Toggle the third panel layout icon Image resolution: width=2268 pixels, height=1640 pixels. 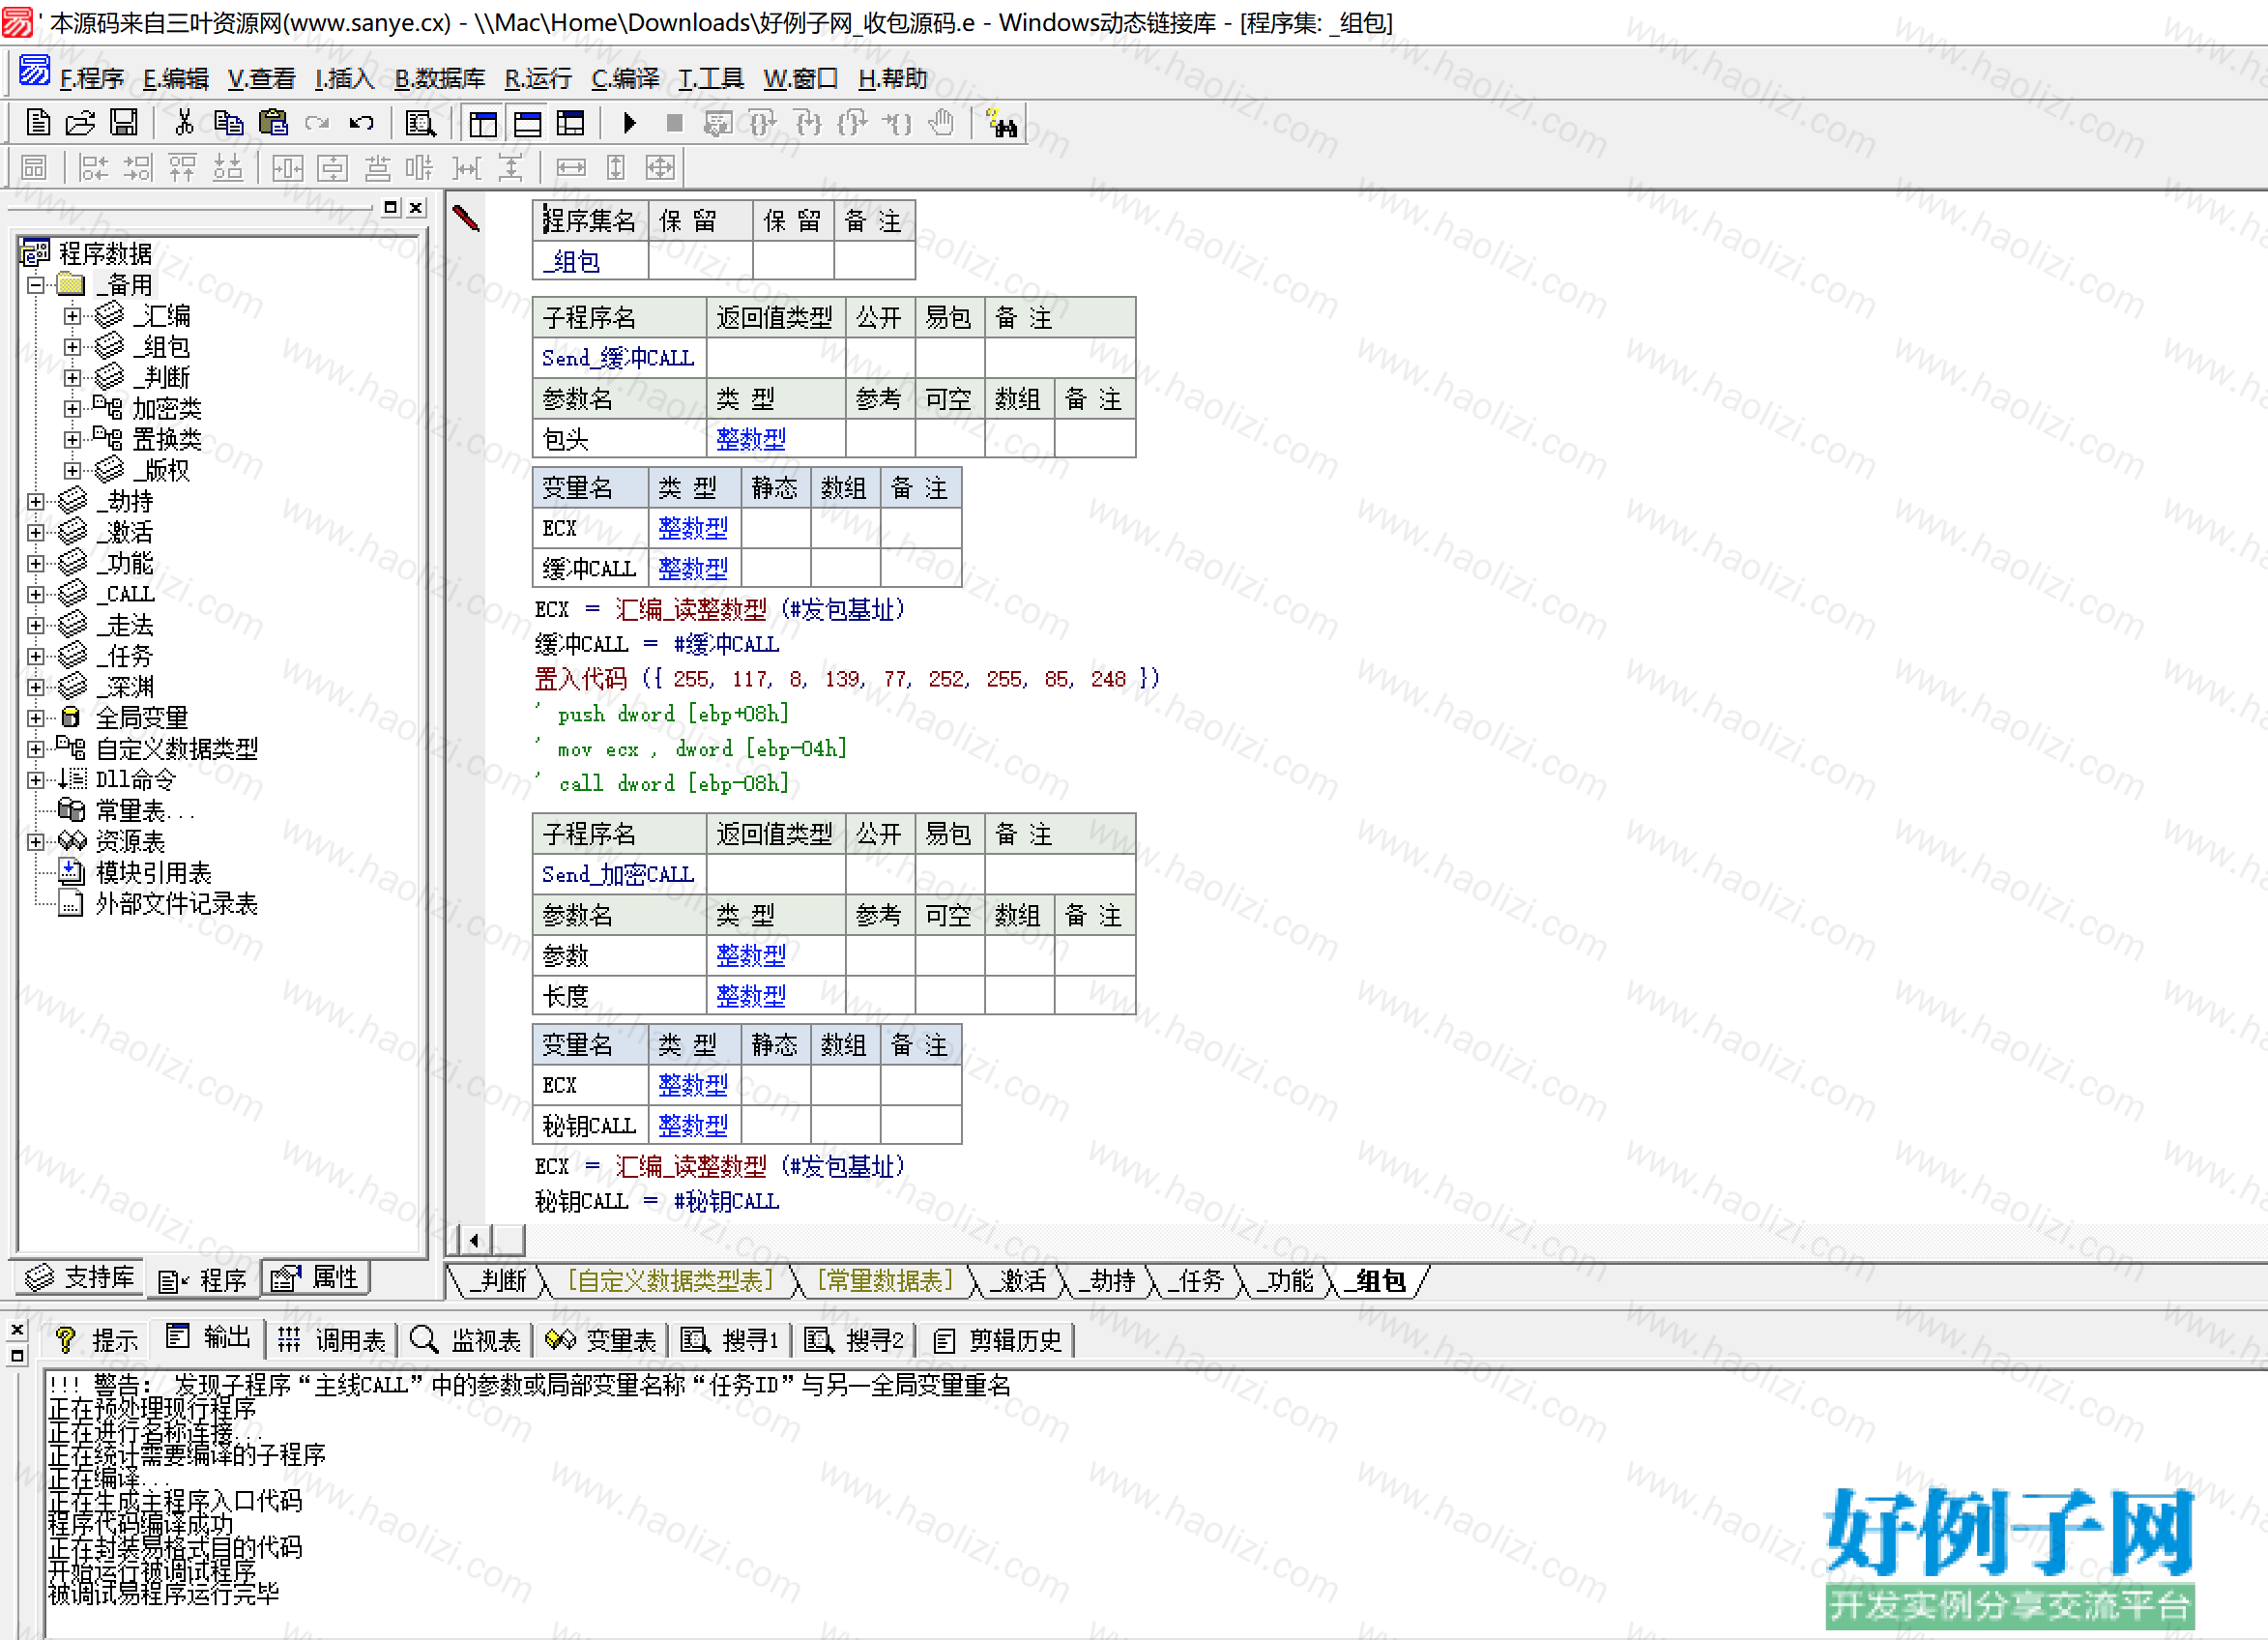tap(571, 123)
